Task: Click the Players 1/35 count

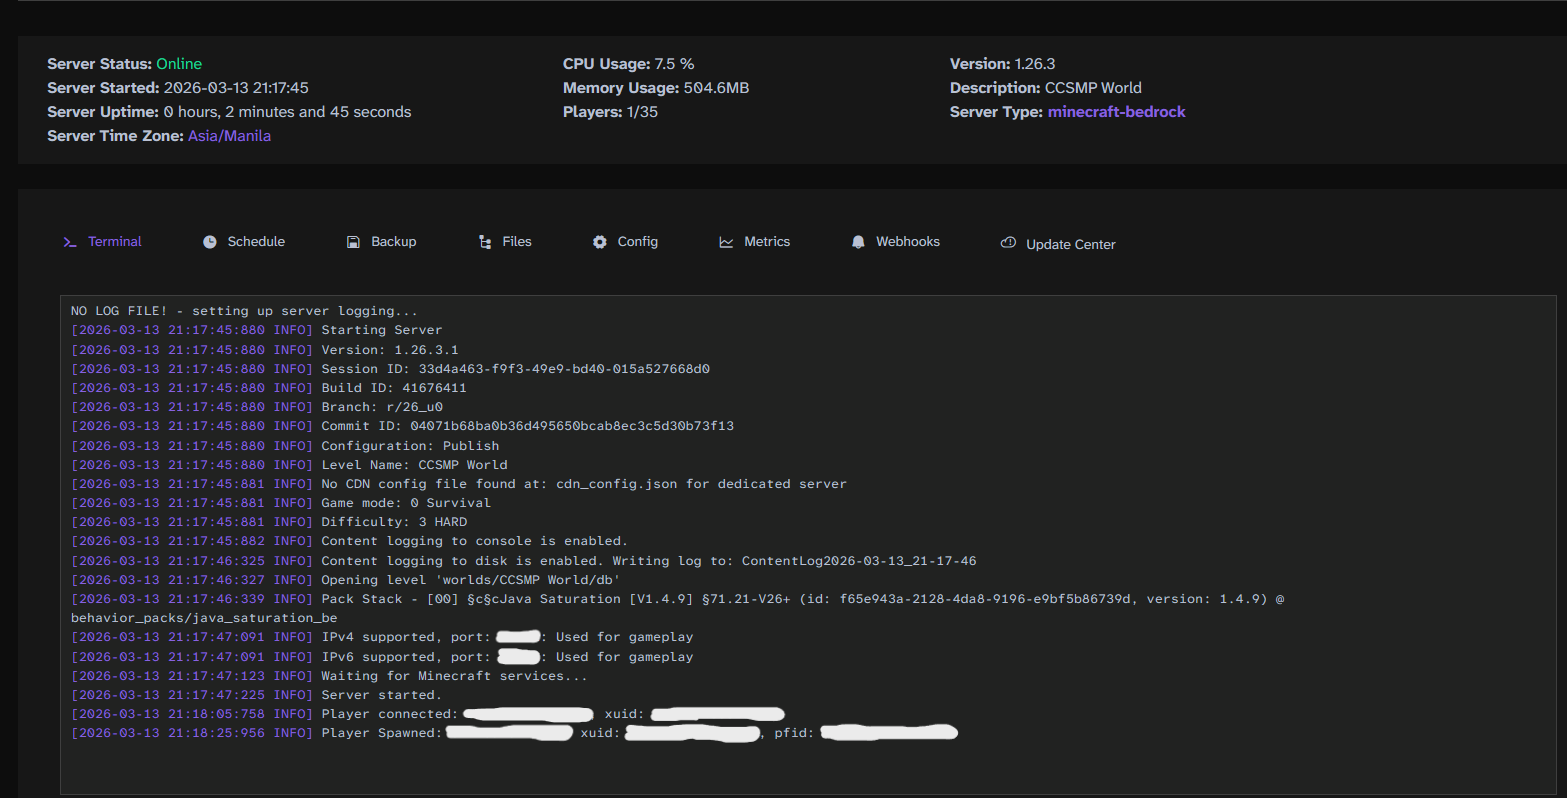Action: click(x=642, y=112)
